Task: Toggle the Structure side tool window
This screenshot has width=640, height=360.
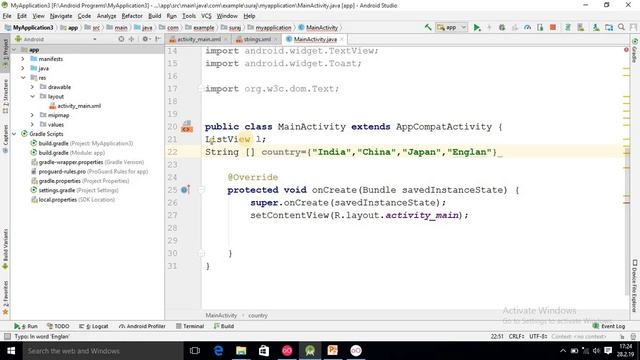Action: coord(5,96)
